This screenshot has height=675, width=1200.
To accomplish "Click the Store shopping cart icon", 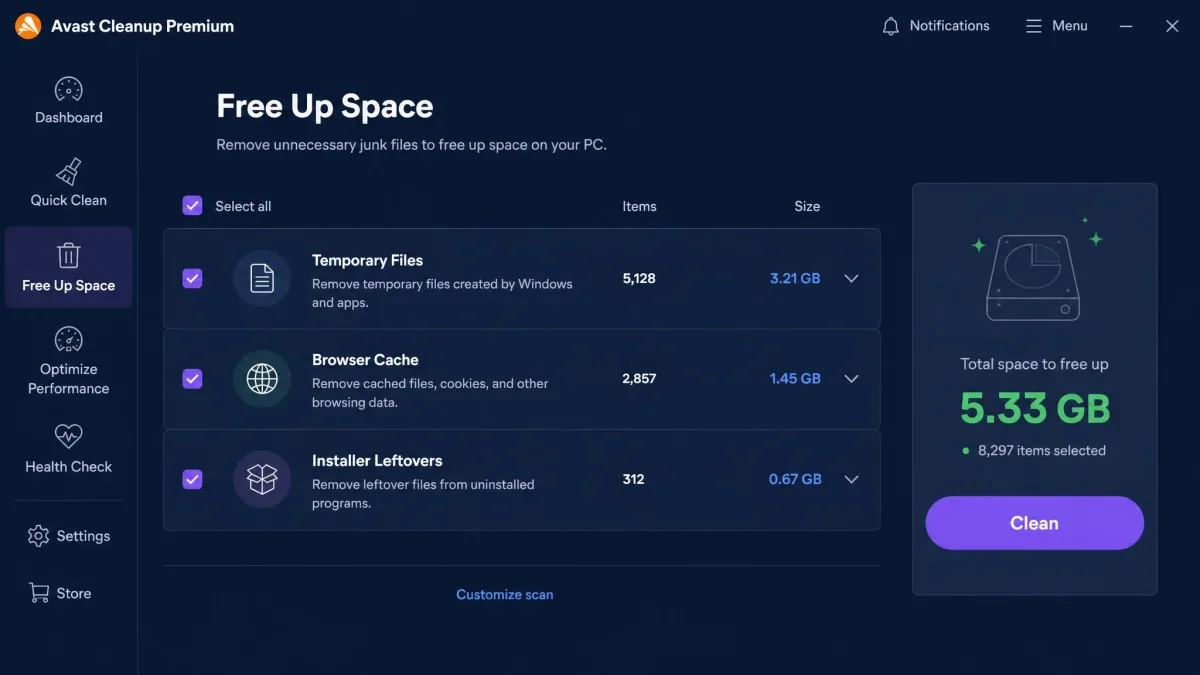I will 38,593.
